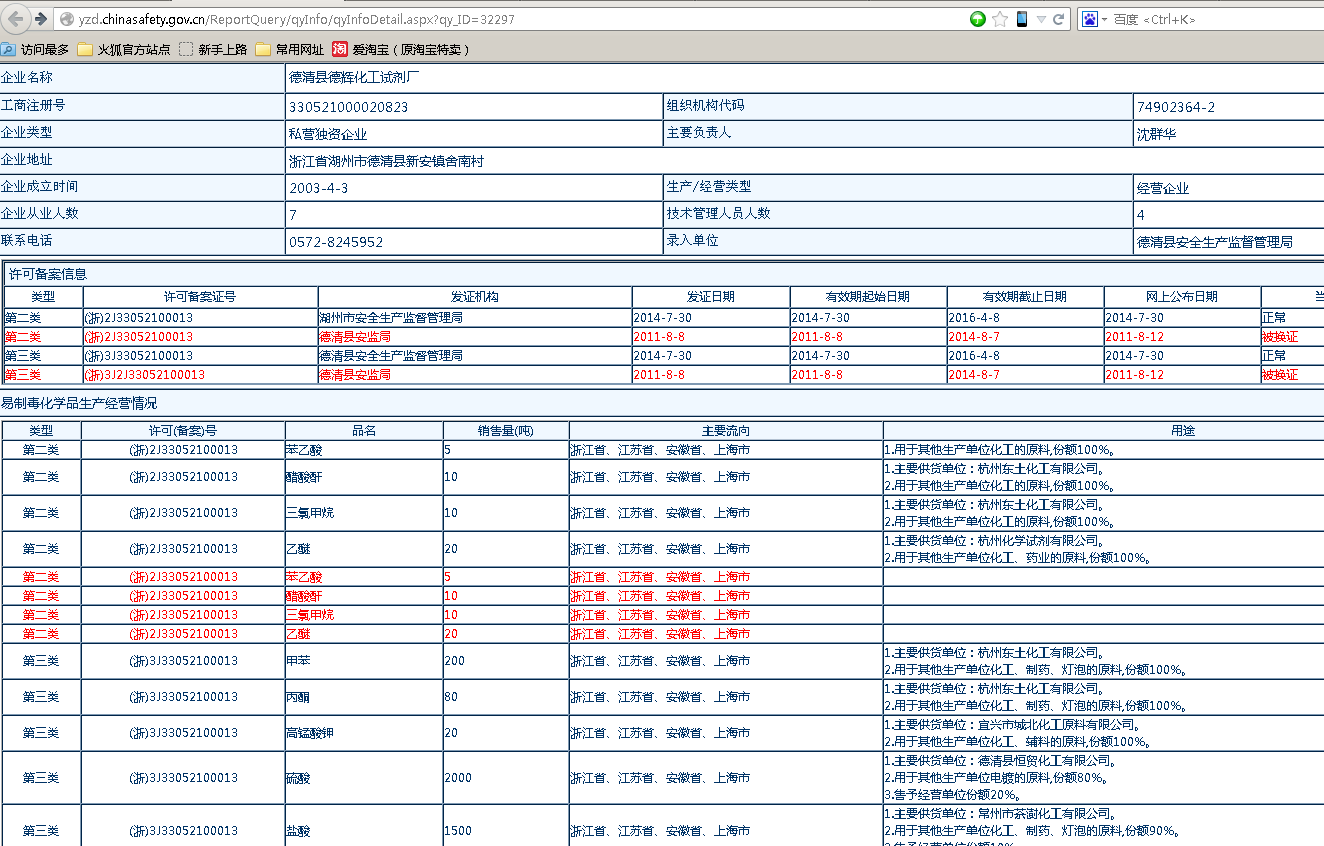Screen dimensions: 1324x846
Task: Click sales quantity 80 in 丙酮 row
Action: pos(451,697)
